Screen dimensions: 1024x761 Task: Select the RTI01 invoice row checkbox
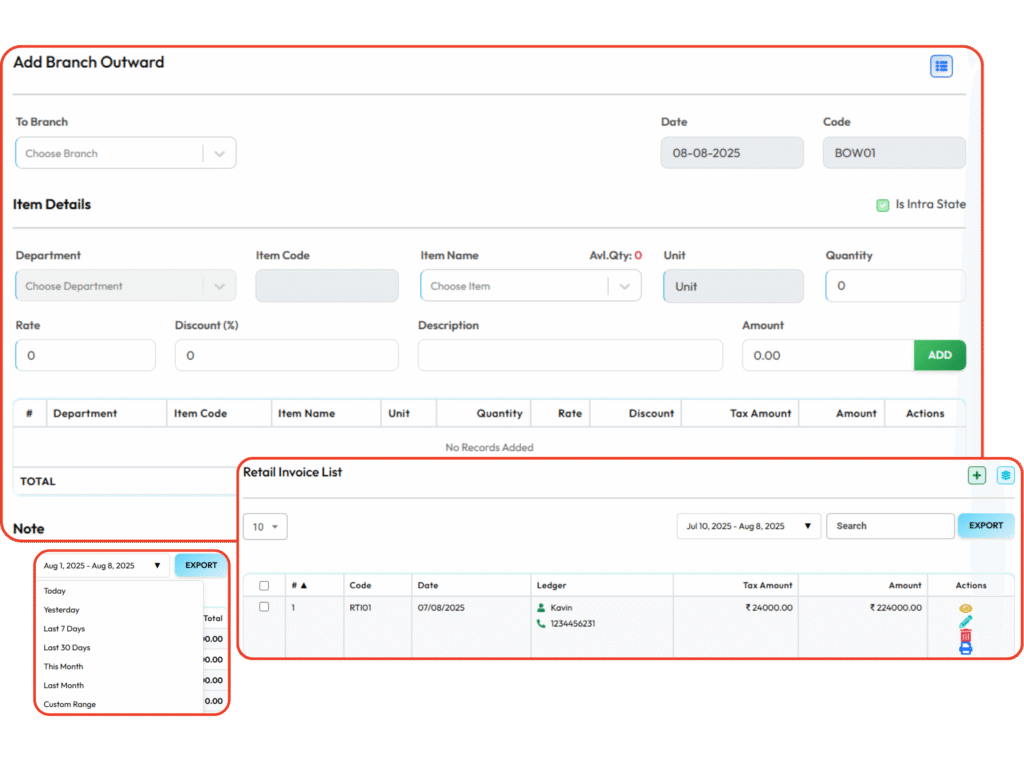(264, 607)
